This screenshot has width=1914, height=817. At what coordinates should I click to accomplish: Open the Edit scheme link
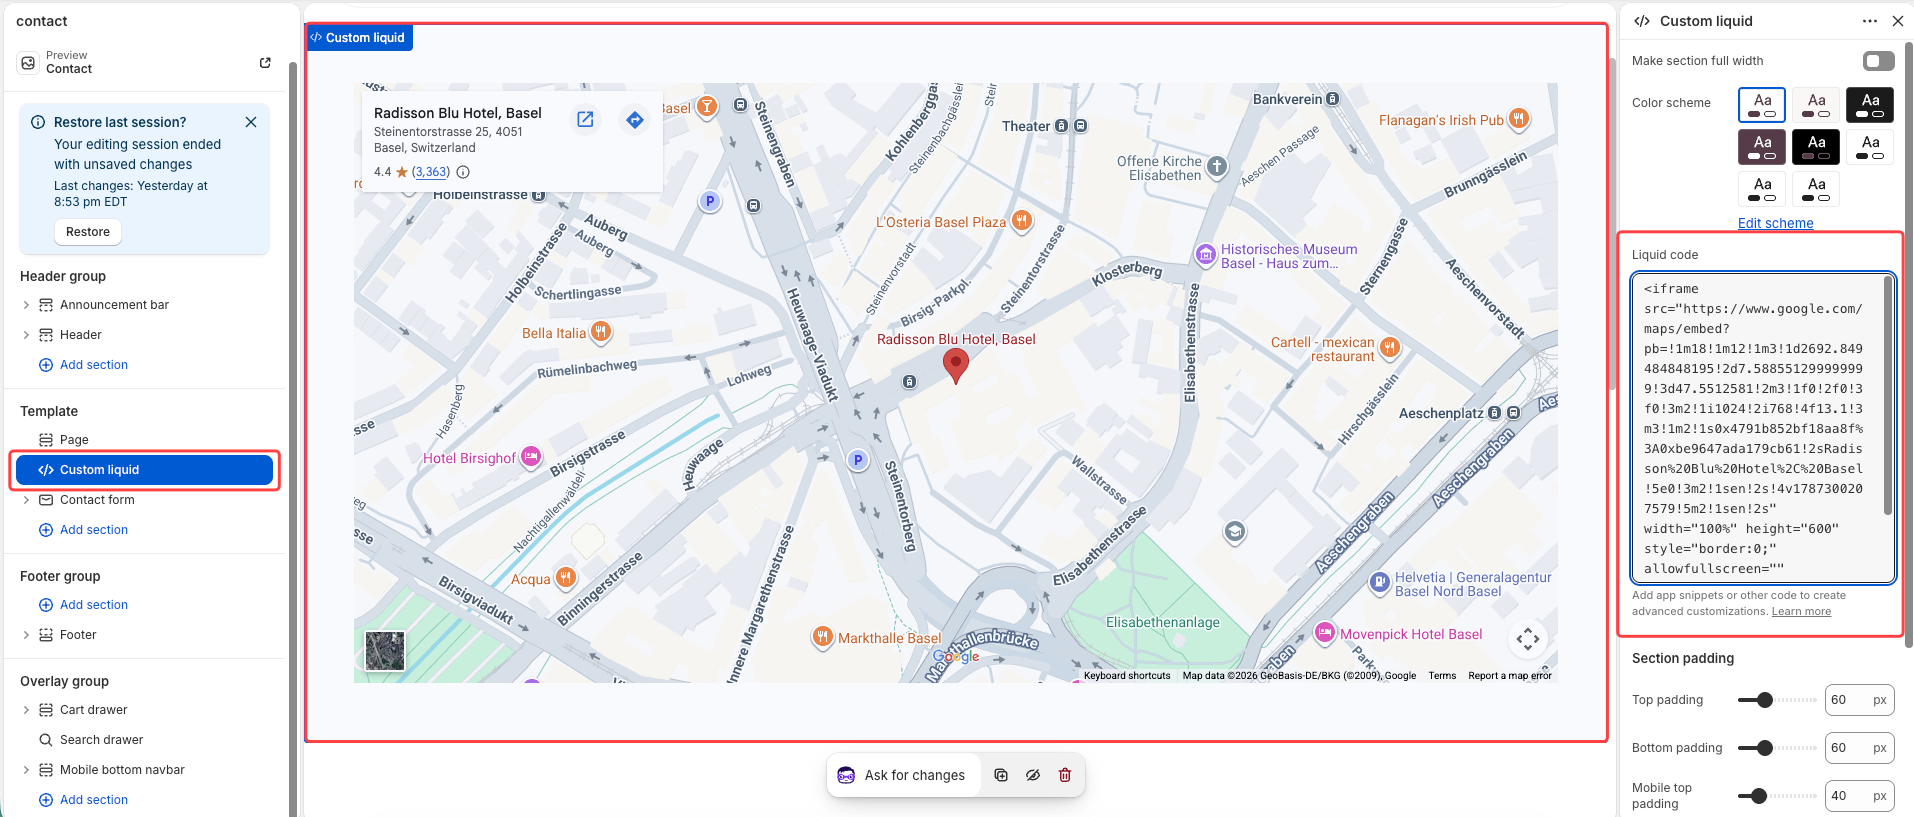pos(1775,223)
